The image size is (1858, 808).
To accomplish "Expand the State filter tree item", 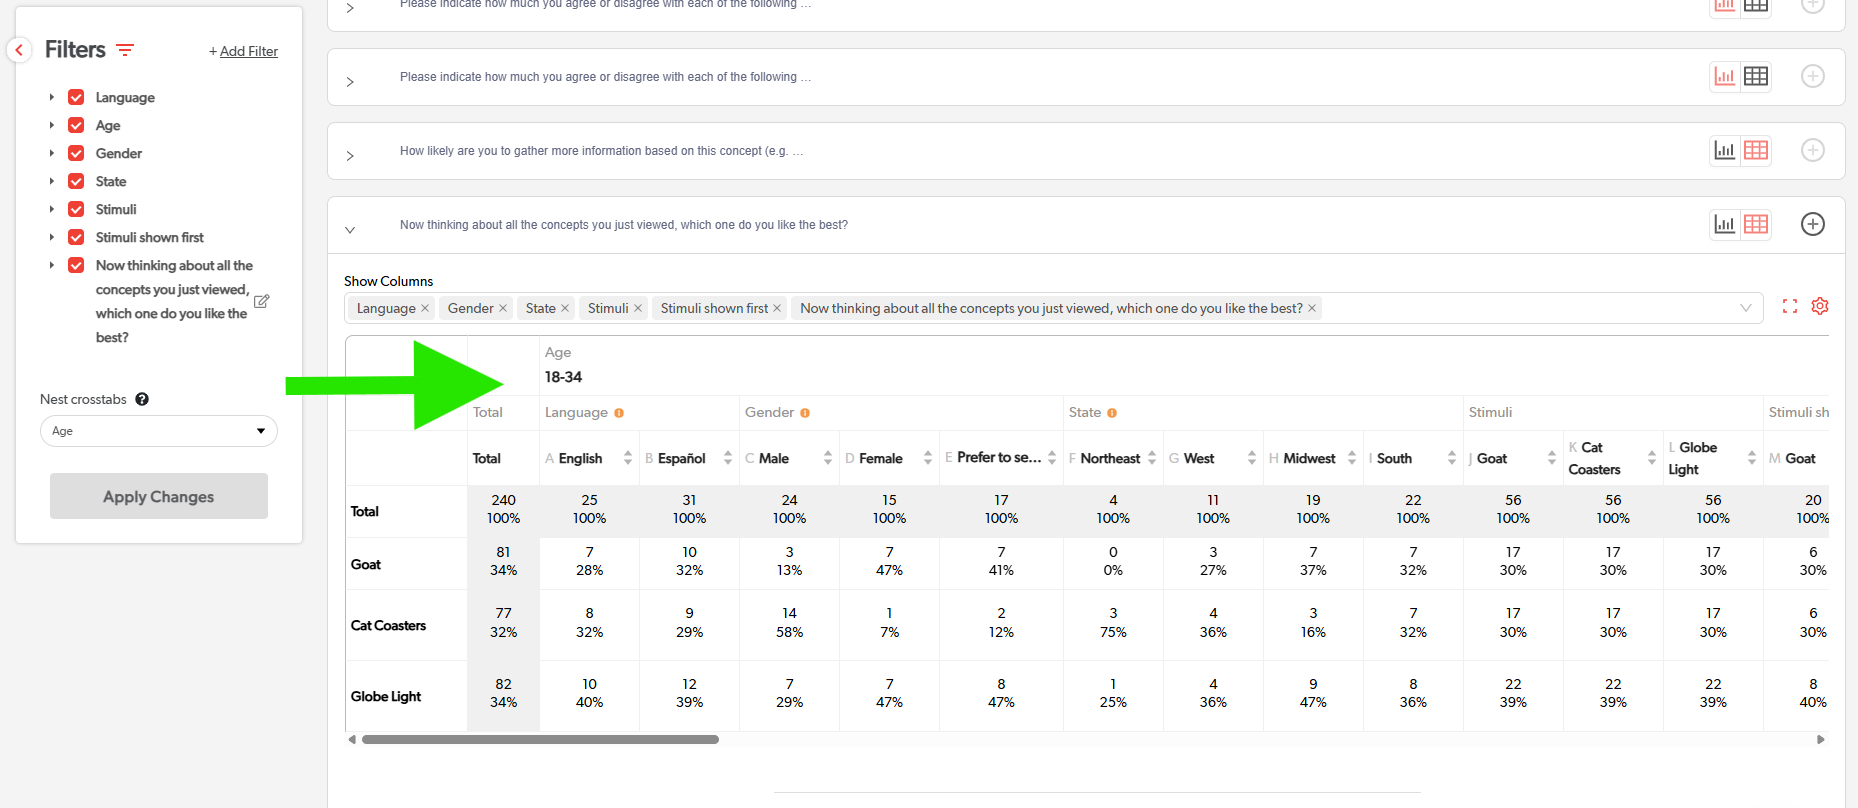I will (52, 181).
